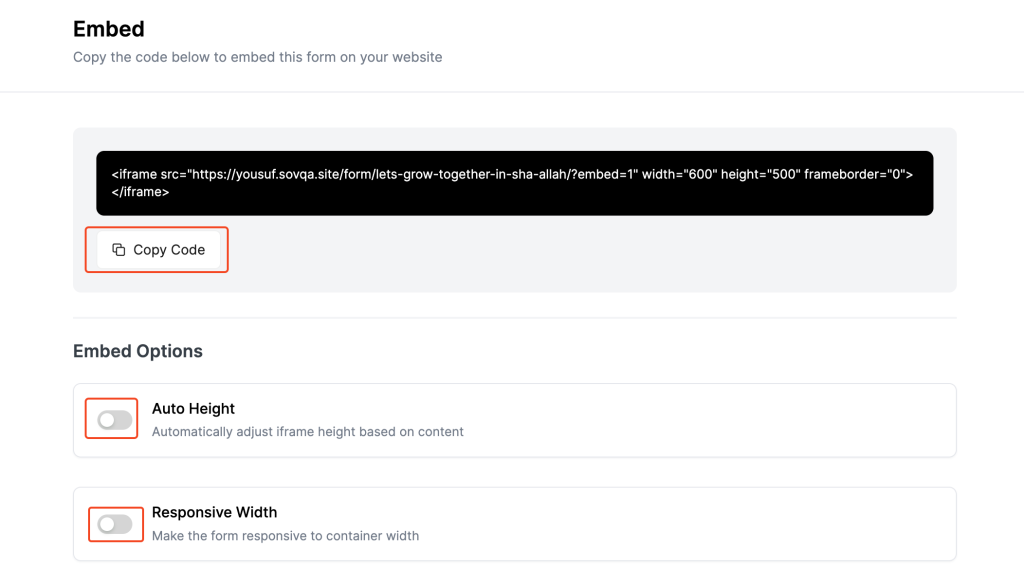Image resolution: width=1024 pixels, height=587 pixels.
Task: Click the frameborder="0" attribute text
Action: point(855,174)
